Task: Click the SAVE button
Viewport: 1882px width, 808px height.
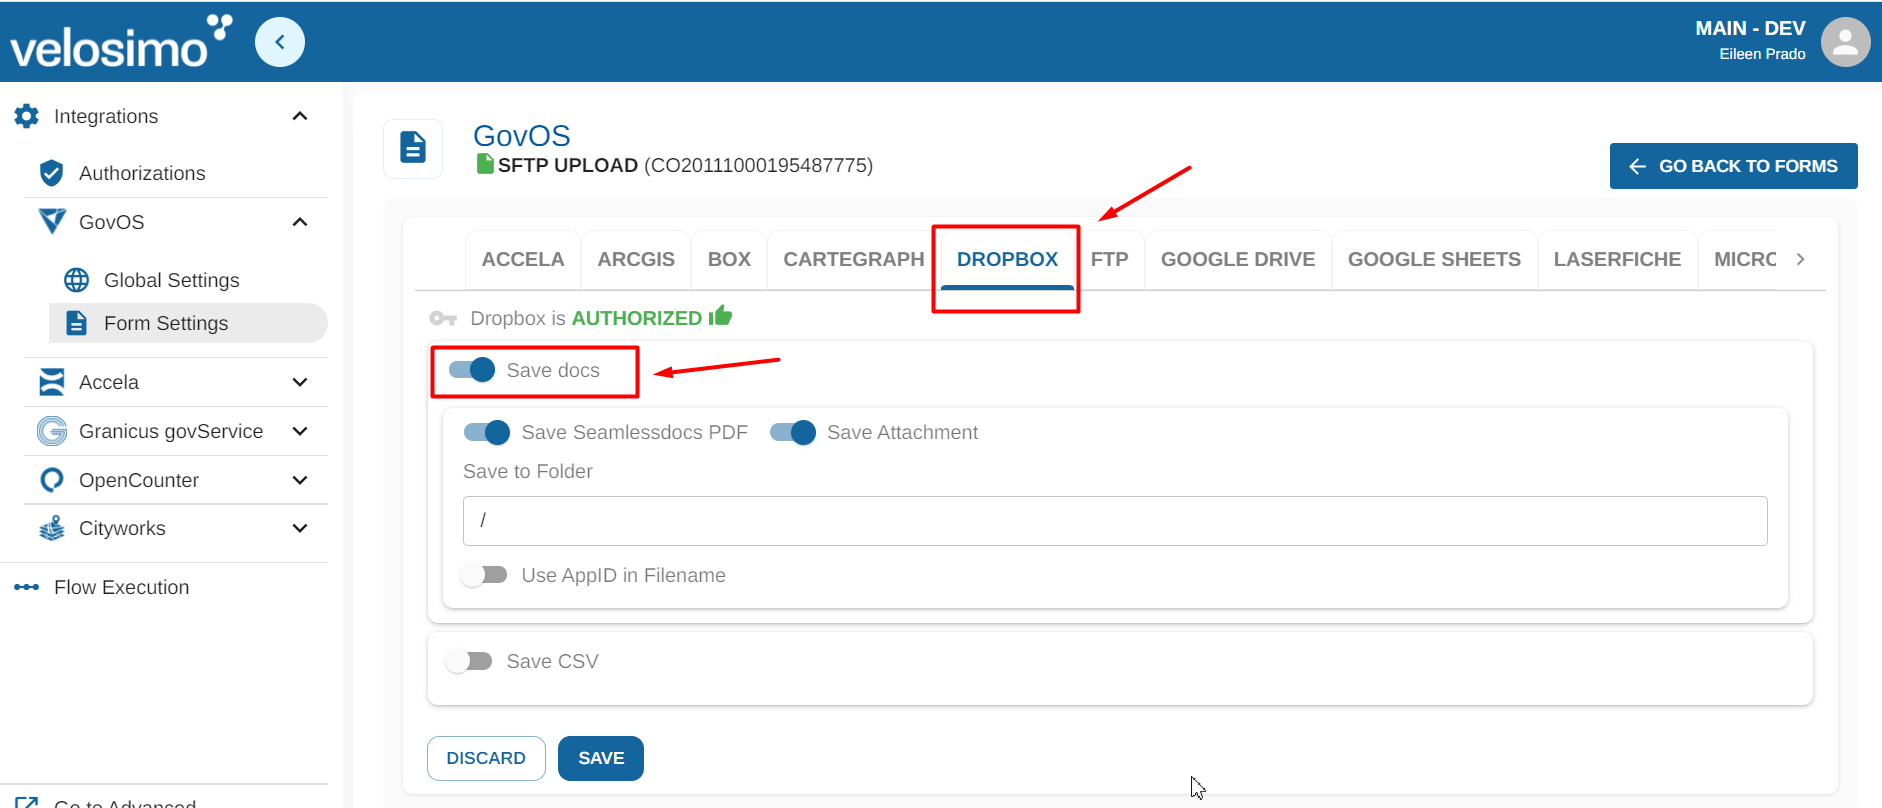Action: point(601,758)
